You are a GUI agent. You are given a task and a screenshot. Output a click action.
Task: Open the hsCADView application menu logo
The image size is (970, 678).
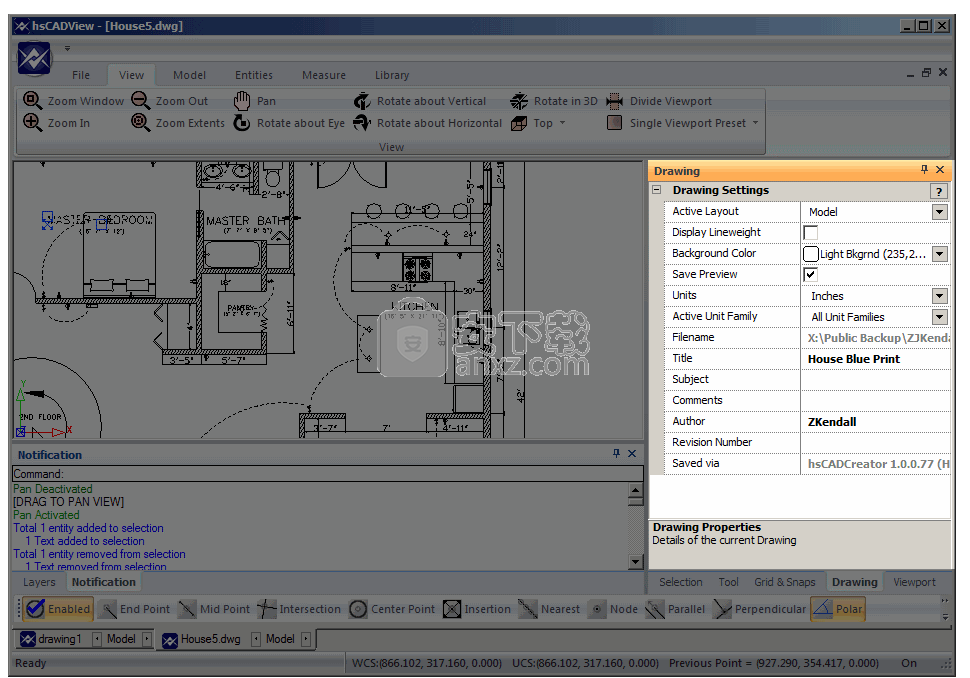coord(34,59)
